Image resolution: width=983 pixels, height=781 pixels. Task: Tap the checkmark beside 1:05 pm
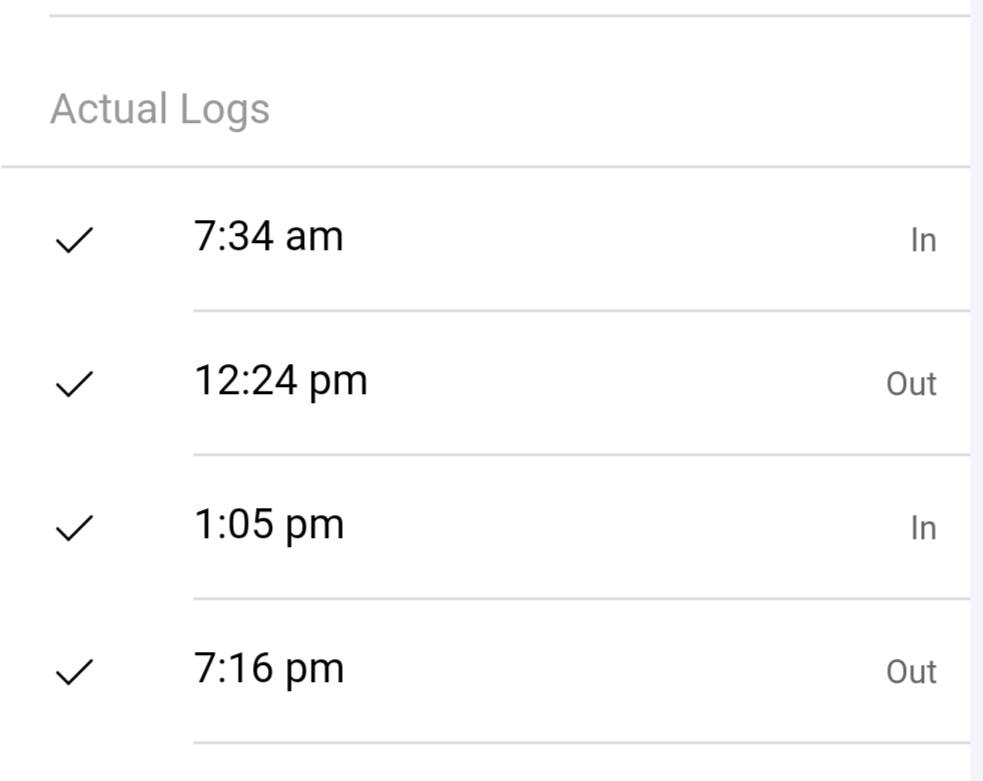74,528
